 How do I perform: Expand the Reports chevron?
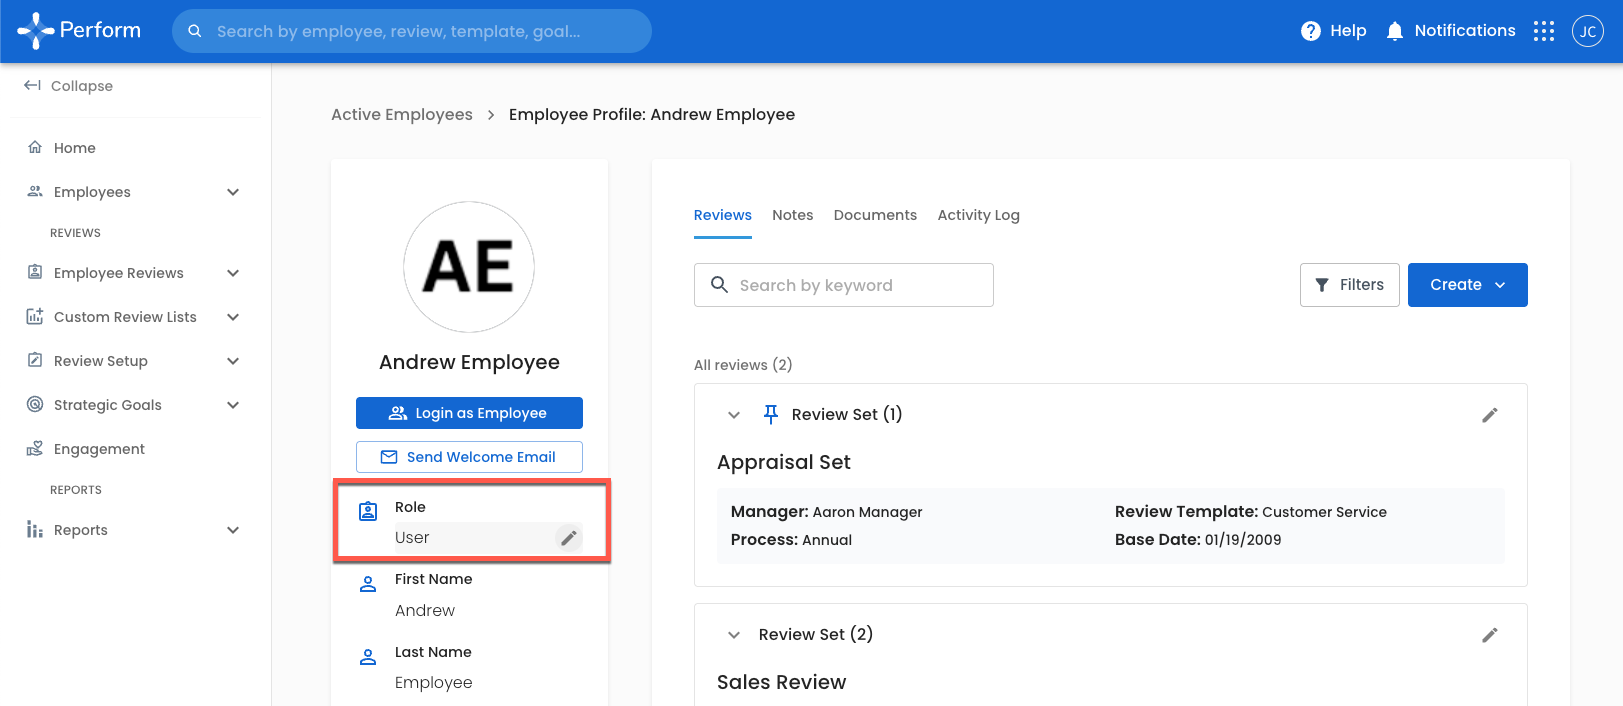point(233,530)
